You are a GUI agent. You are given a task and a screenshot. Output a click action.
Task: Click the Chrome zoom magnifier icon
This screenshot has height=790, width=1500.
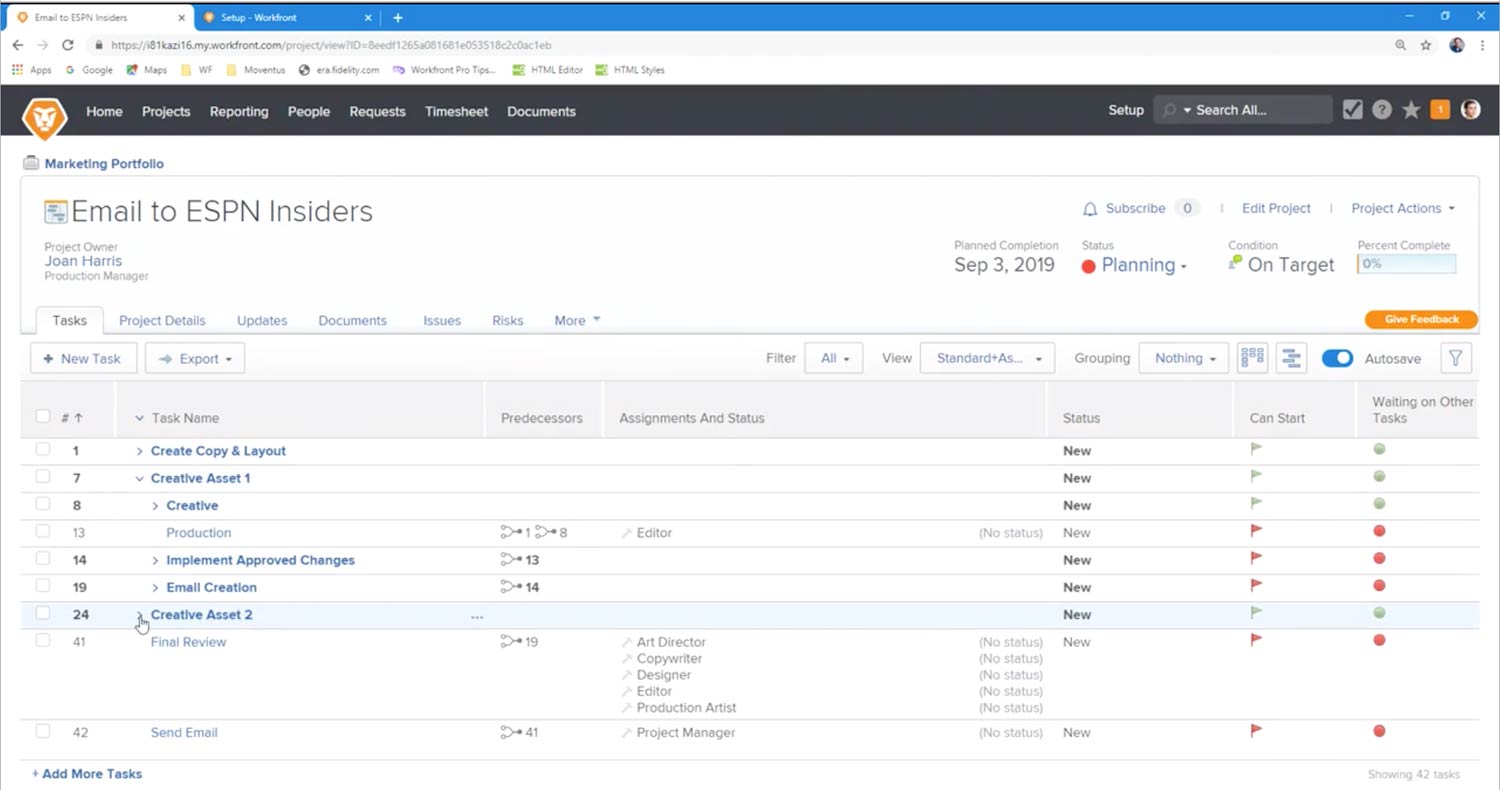pyautogui.click(x=1400, y=45)
